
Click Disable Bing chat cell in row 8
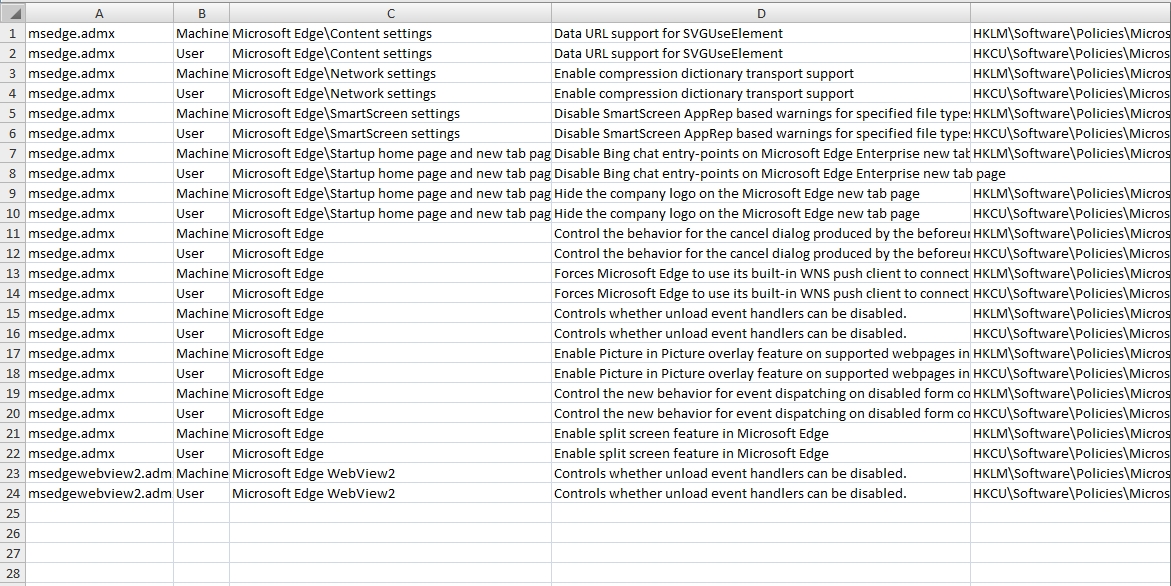761,173
